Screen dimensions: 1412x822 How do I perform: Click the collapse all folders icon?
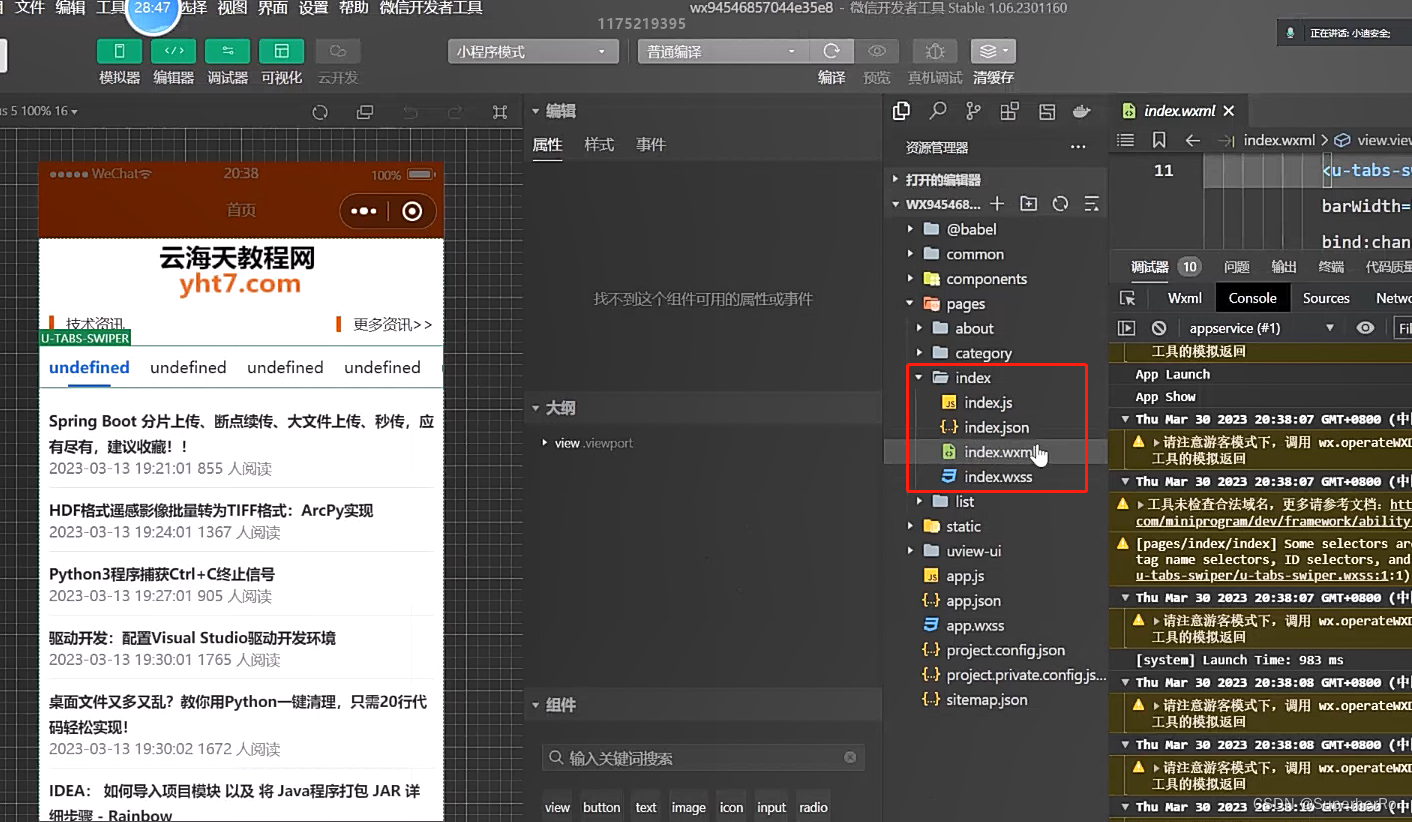pyautogui.click(x=1092, y=204)
